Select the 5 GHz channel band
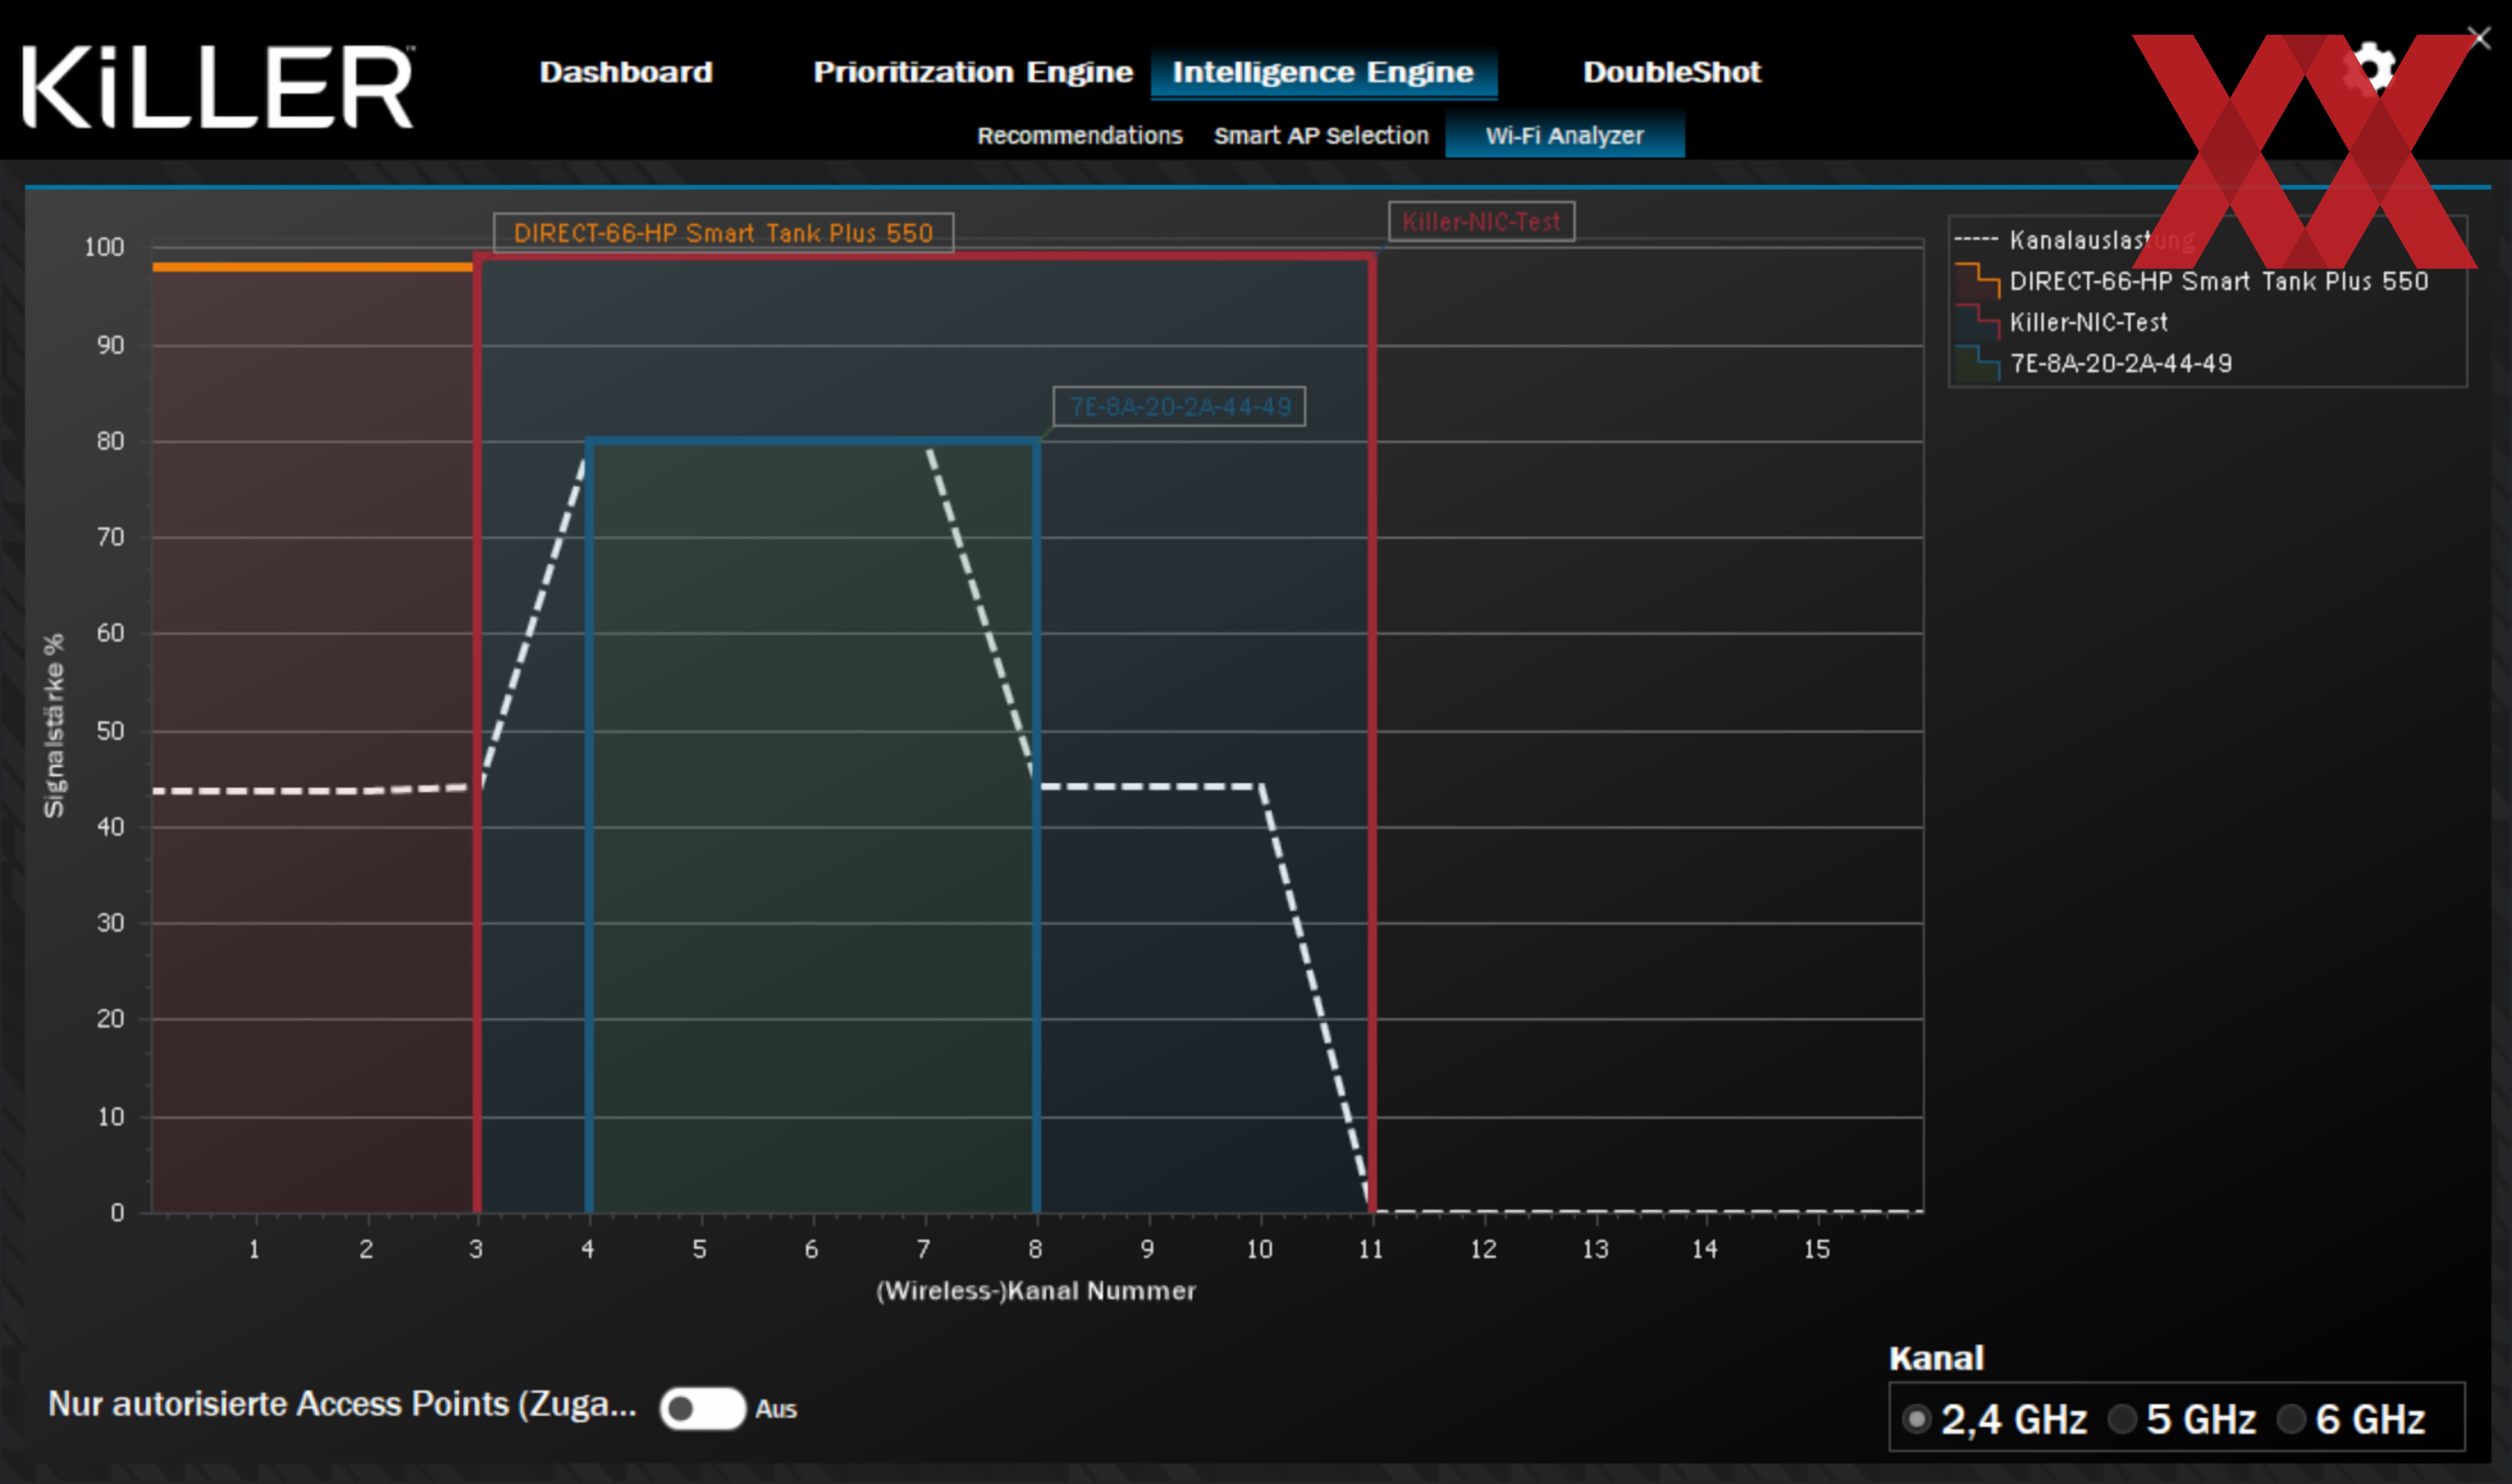Image resolution: width=2512 pixels, height=1484 pixels. [x=2122, y=1418]
